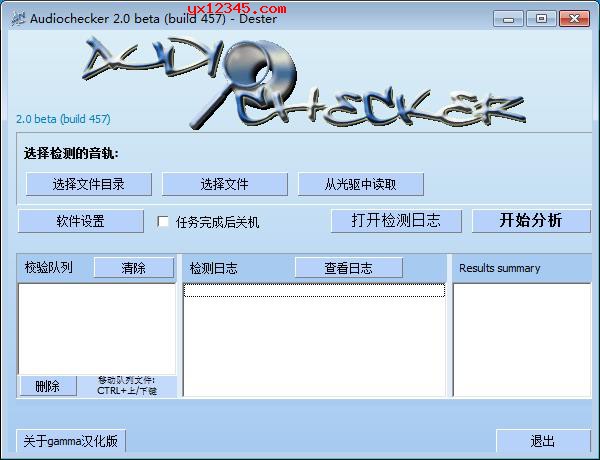Select the first row in the 检测日志 list
600x460 pixels.
(314, 290)
